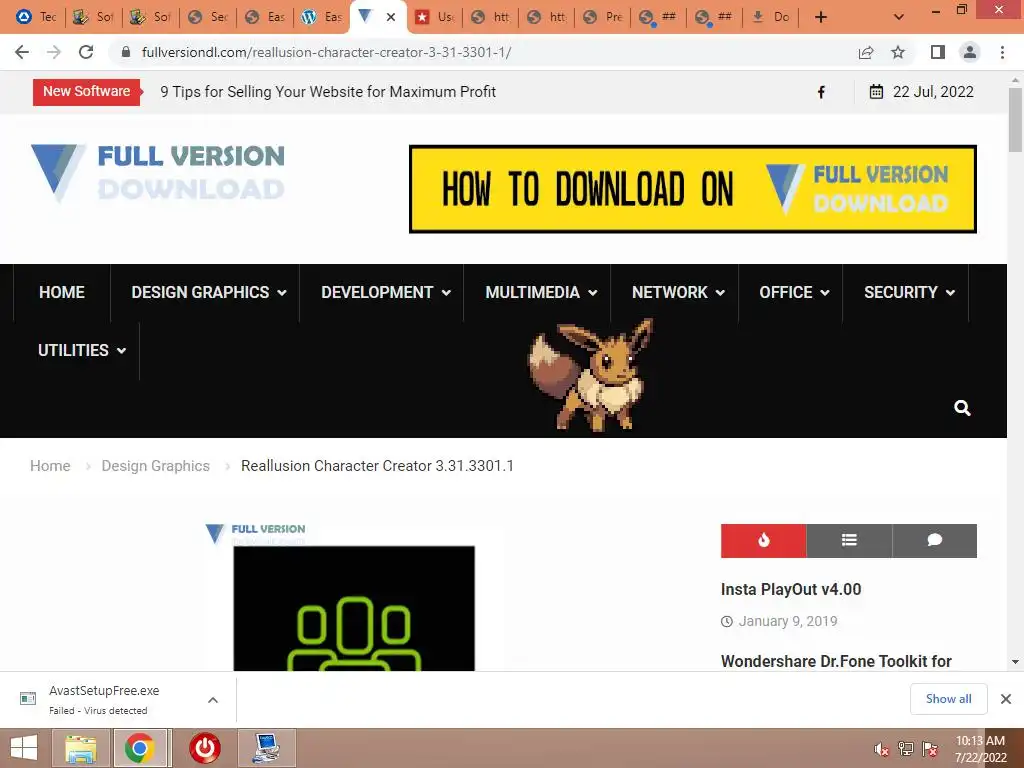Open red power app on taskbar
Image resolution: width=1024 pixels, height=768 pixels.
click(x=204, y=748)
